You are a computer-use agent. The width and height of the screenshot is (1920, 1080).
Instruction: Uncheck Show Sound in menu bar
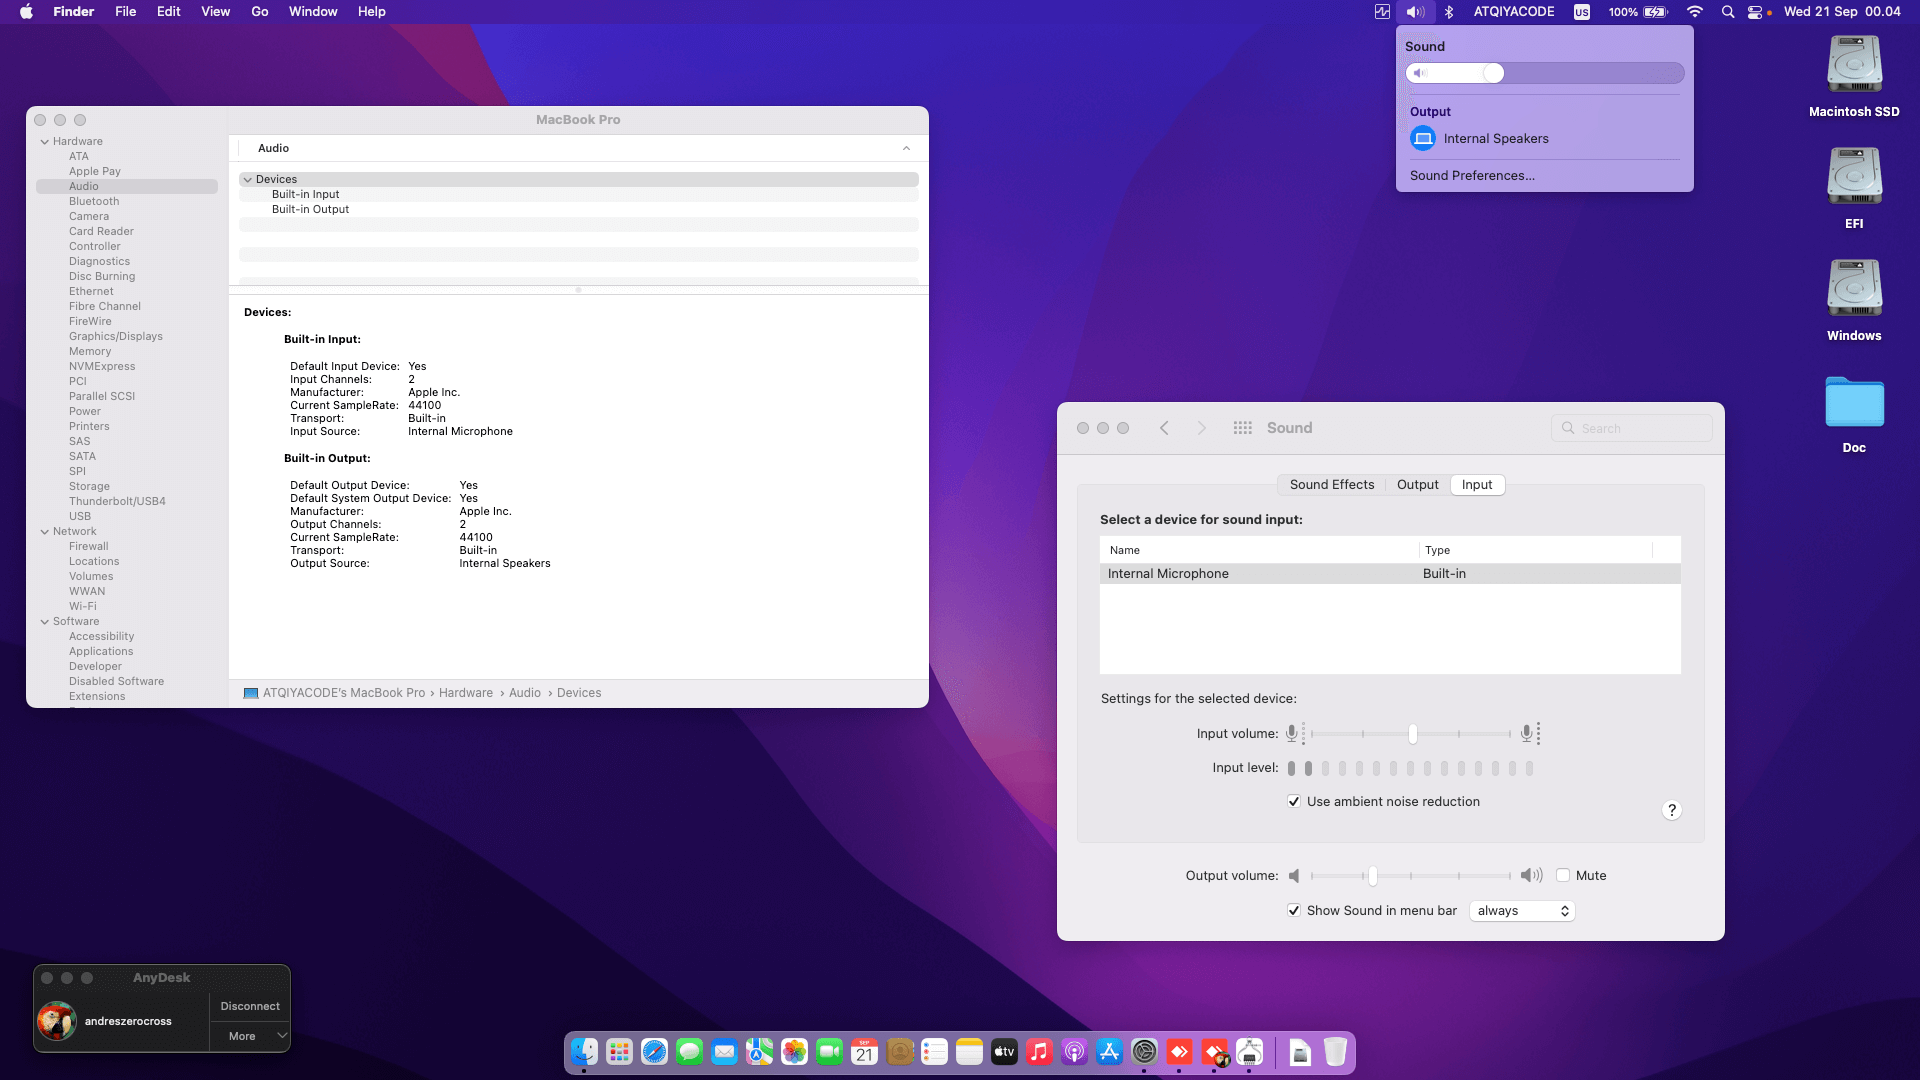point(1294,911)
